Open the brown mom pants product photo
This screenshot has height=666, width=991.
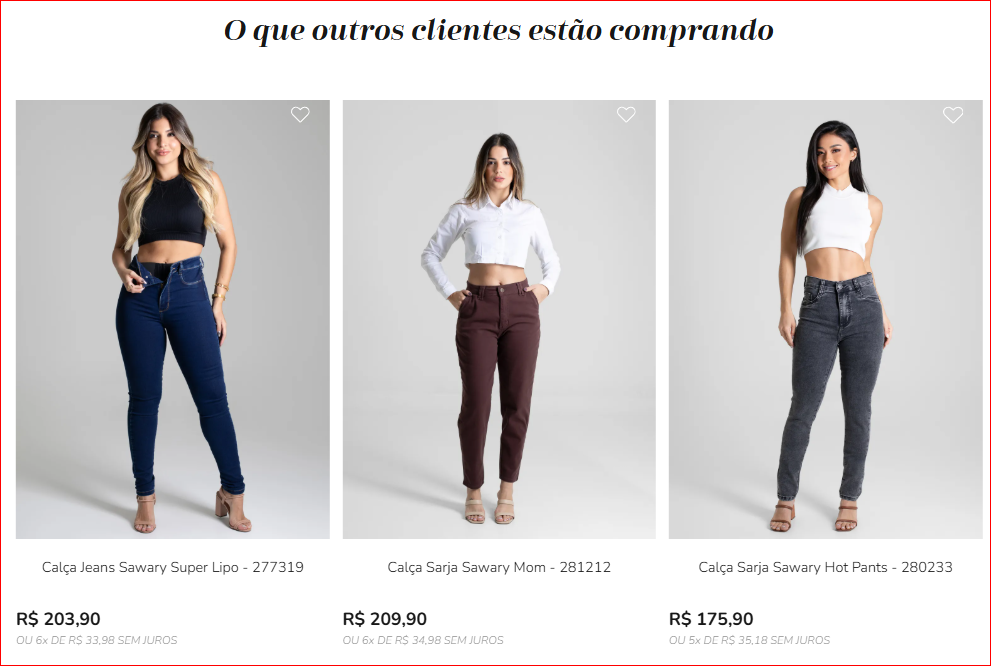tap(499, 319)
